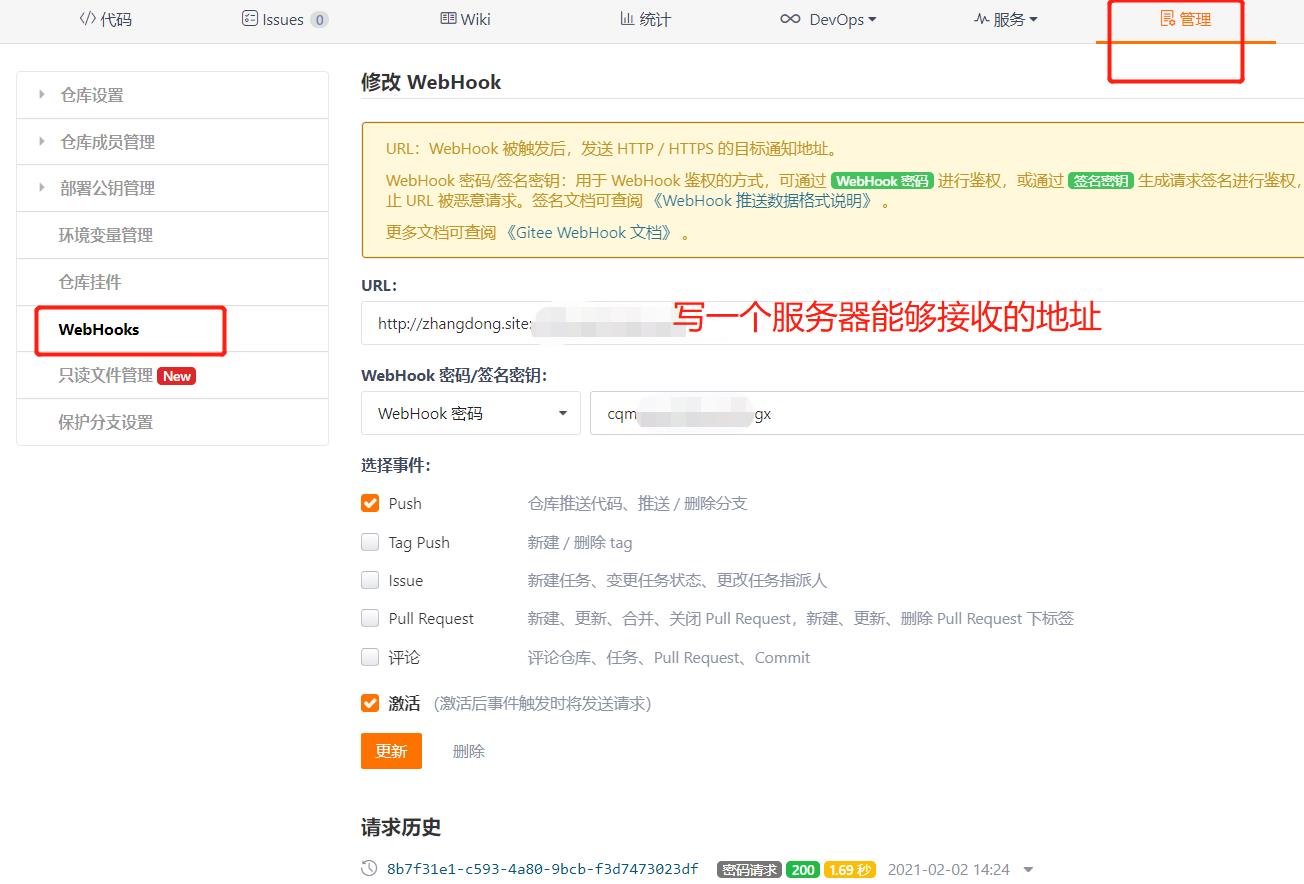Click the 1.69 秒 duration badge
1304x884 pixels.
(850, 870)
